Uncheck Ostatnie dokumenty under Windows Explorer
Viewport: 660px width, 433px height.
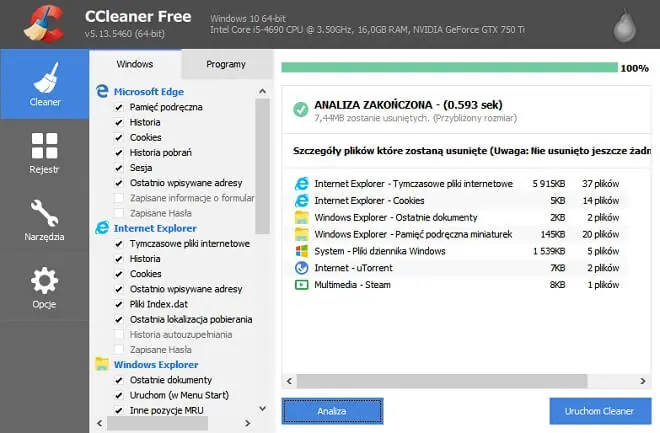pyautogui.click(x=119, y=380)
